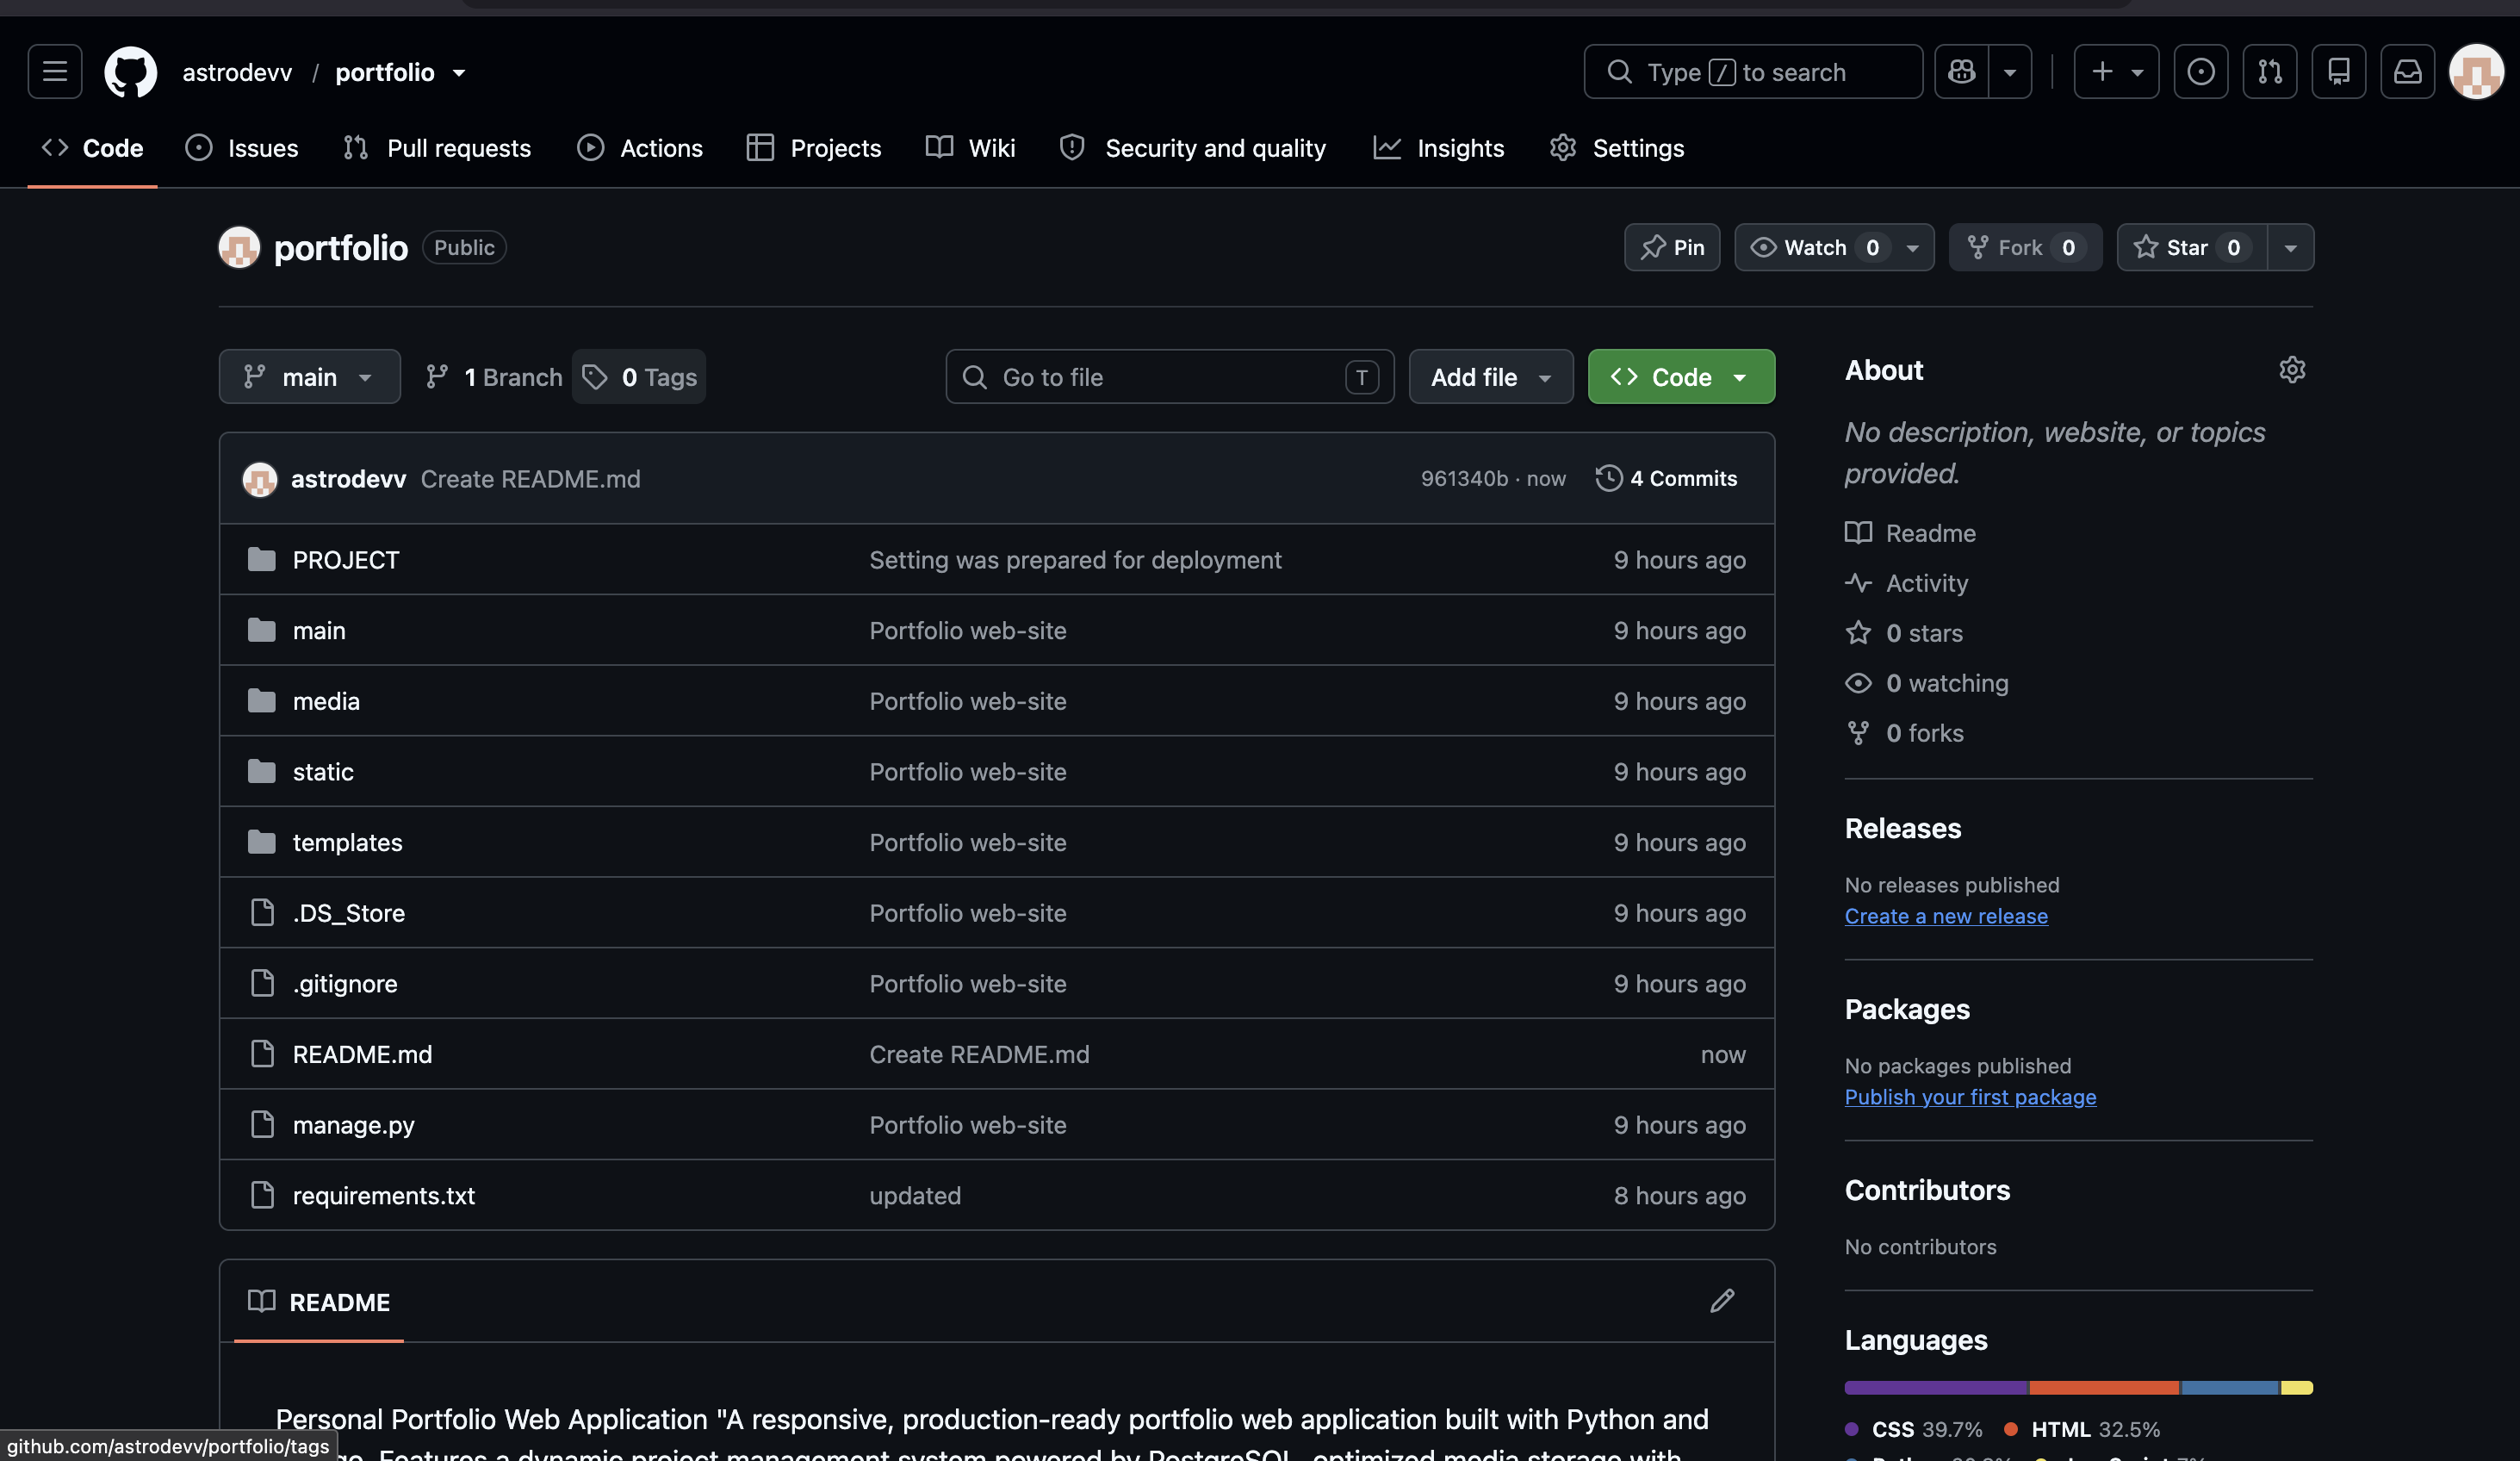Select the README tab in file viewer

(x=319, y=1302)
